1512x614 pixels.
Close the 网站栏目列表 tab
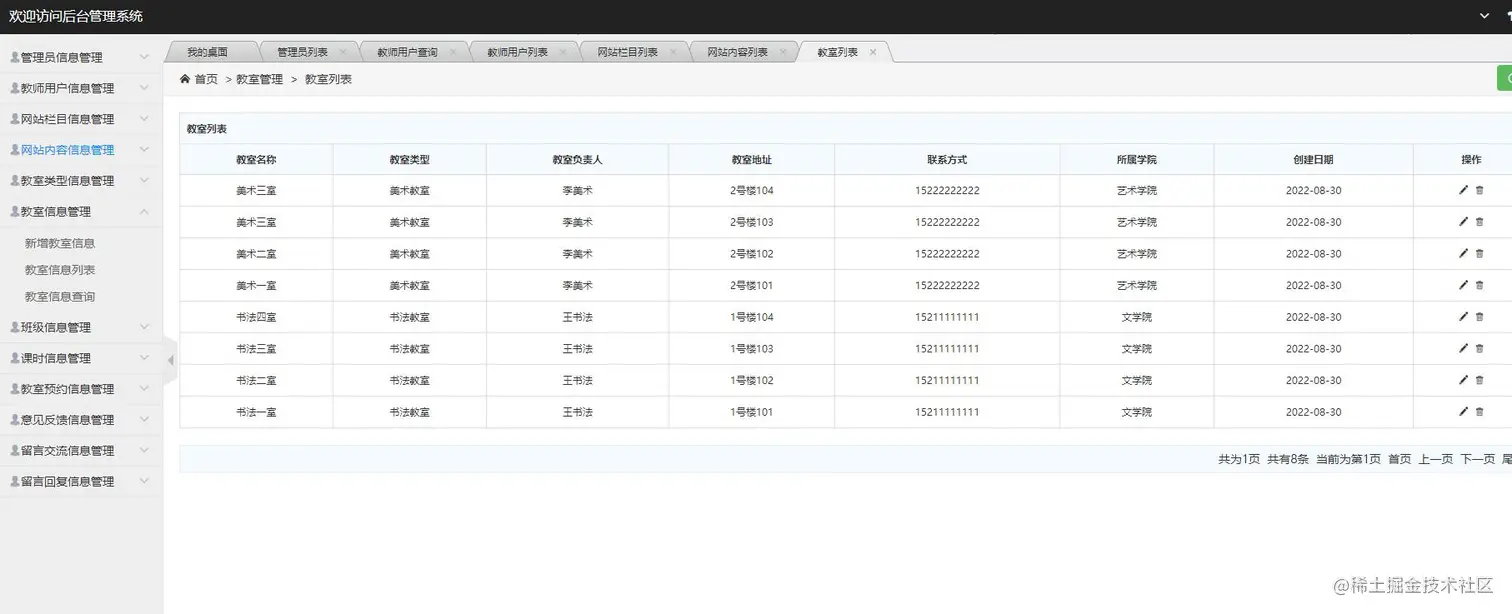[x=673, y=52]
